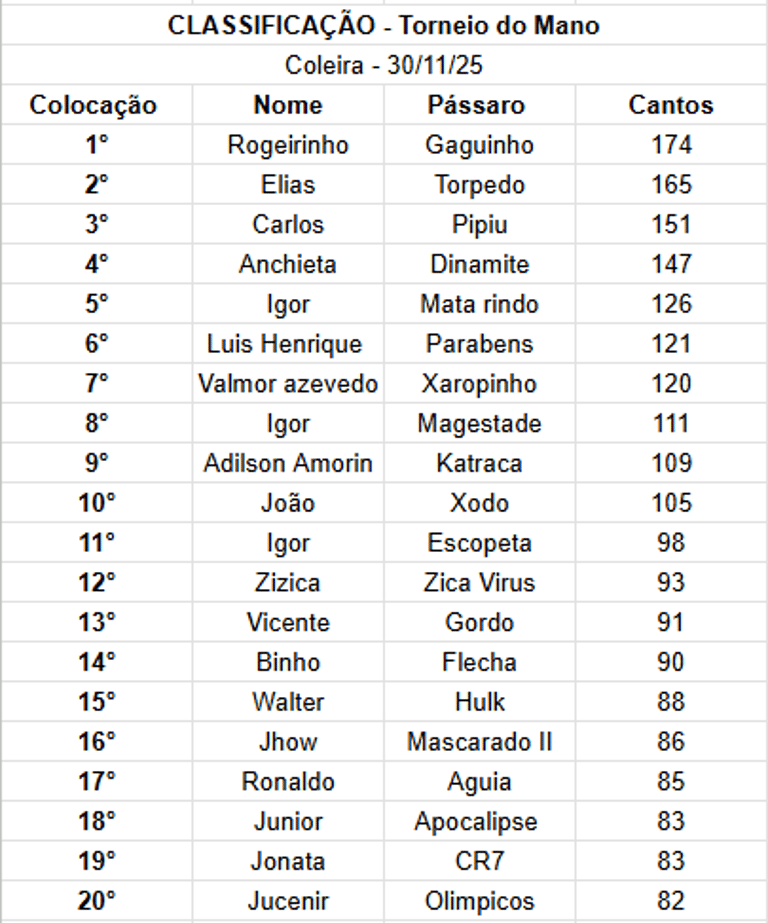Select the 'Cantos' header cell
768x923 pixels.
pos(671,105)
